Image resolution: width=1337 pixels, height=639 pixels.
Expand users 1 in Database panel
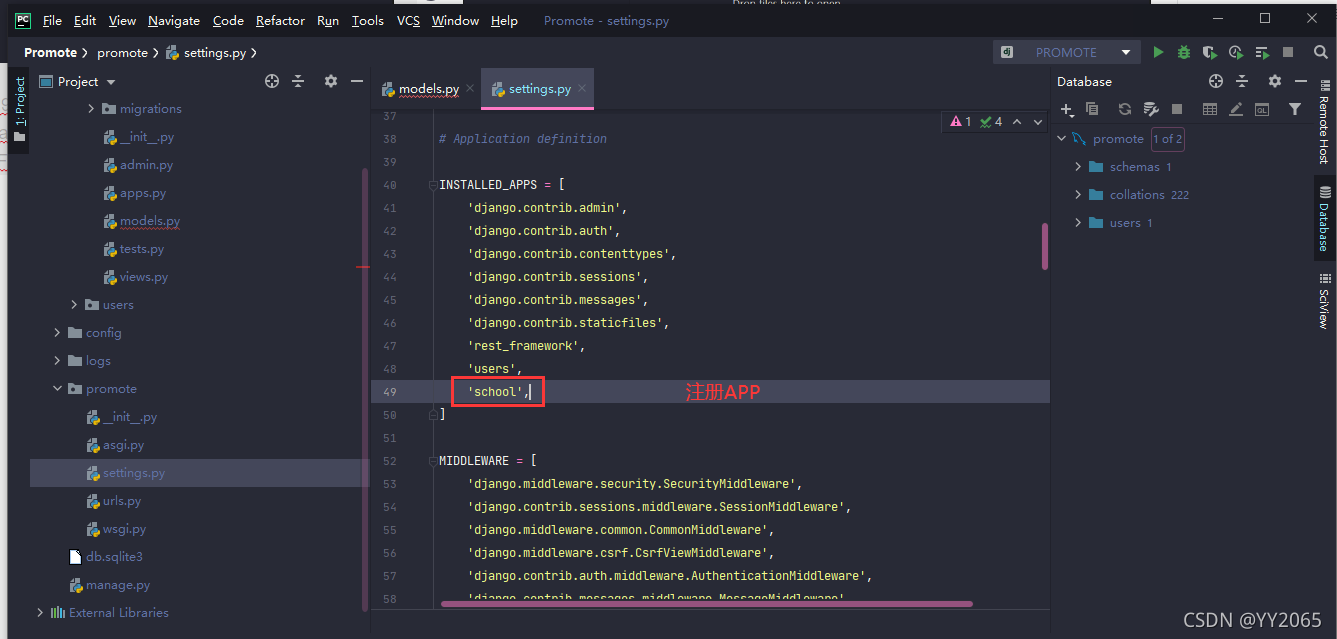(x=1078, y=223)
